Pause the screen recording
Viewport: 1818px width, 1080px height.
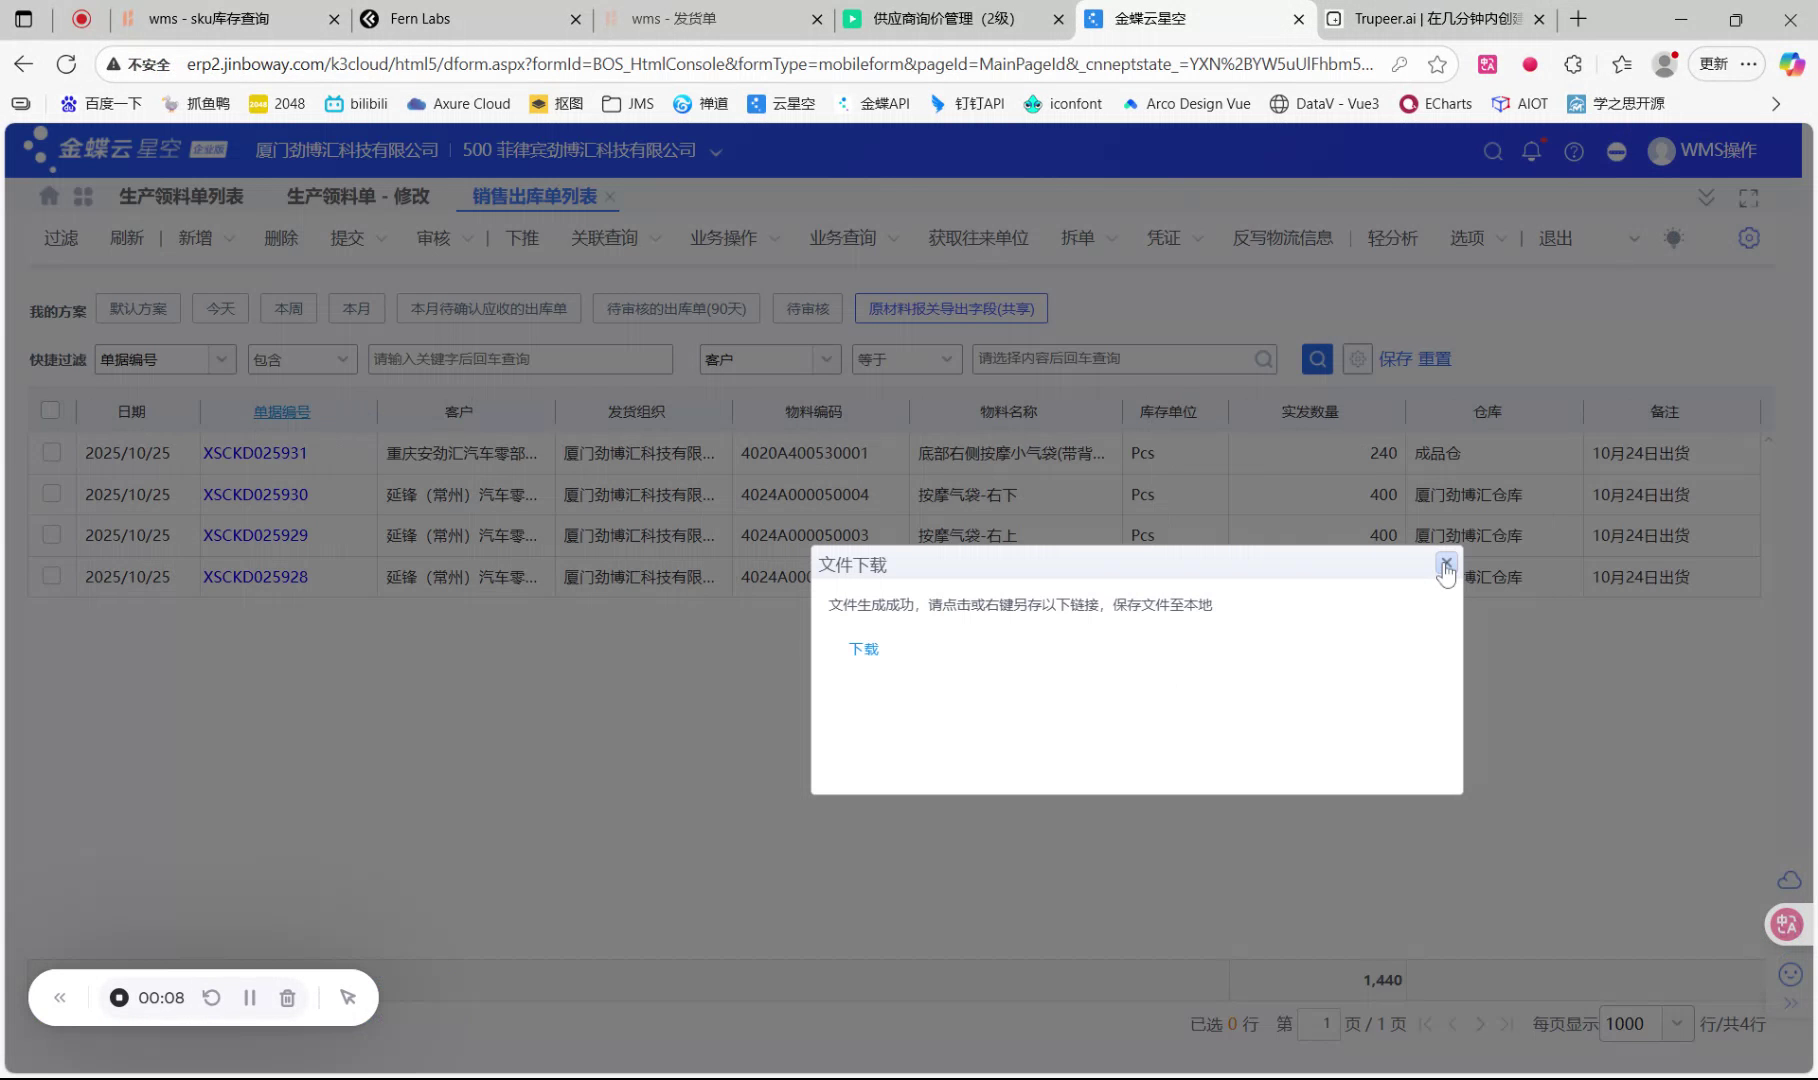(x=249, y=997)
